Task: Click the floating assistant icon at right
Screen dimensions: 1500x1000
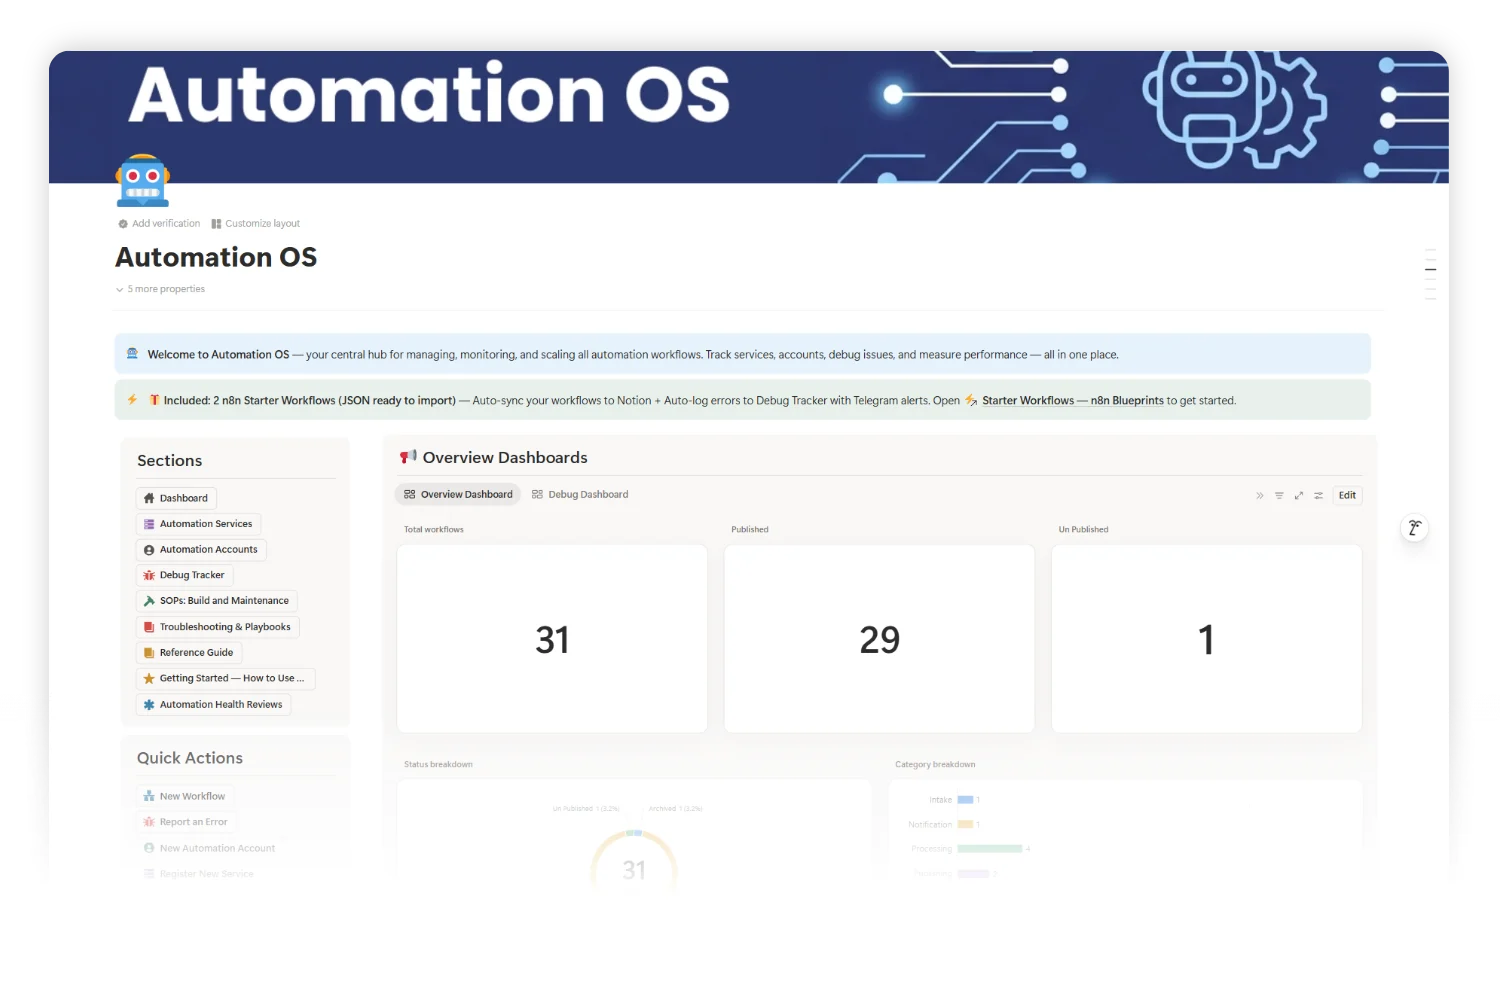Action: (1414, 528)
